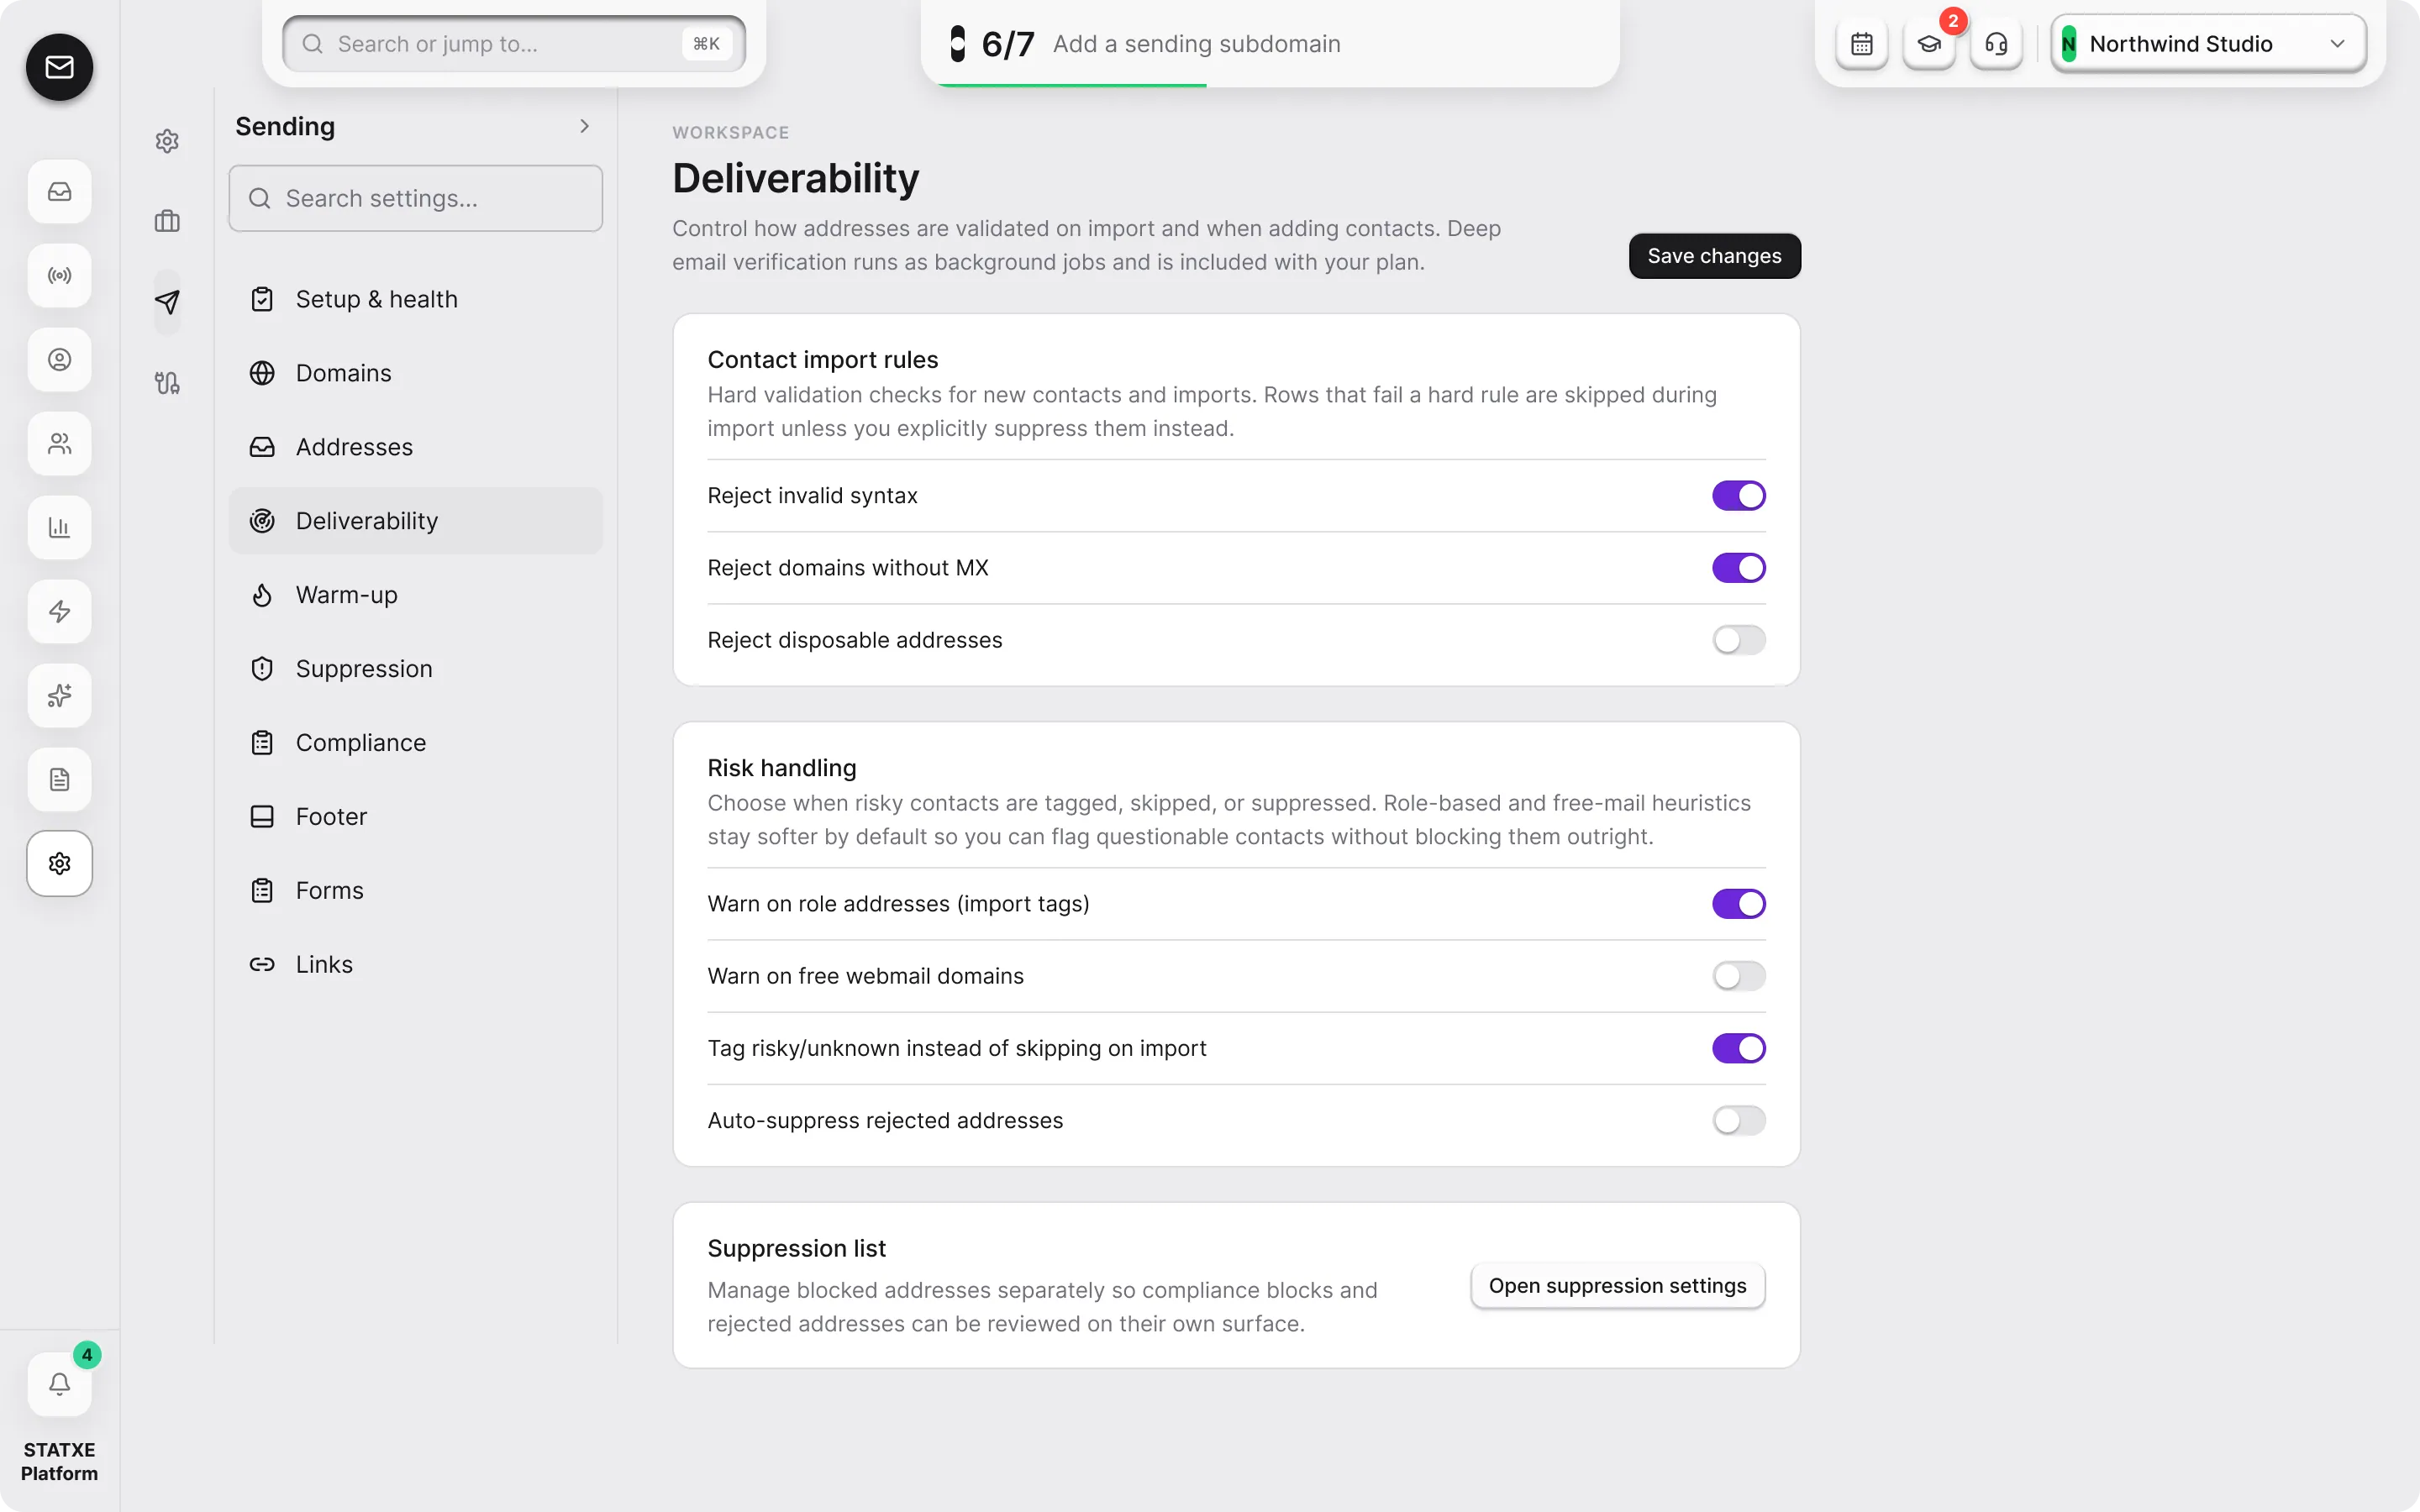Image resolution: width=2420 pixels, height=1512 pixels.
Task: Open the people group icon in left rail
Action: point(59,443)
